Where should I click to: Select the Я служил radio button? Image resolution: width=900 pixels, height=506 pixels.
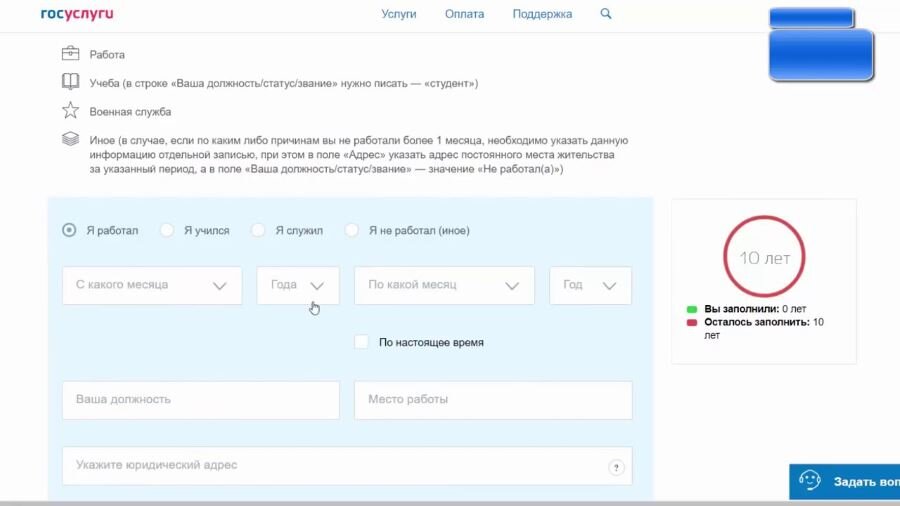tap(258, 230)
